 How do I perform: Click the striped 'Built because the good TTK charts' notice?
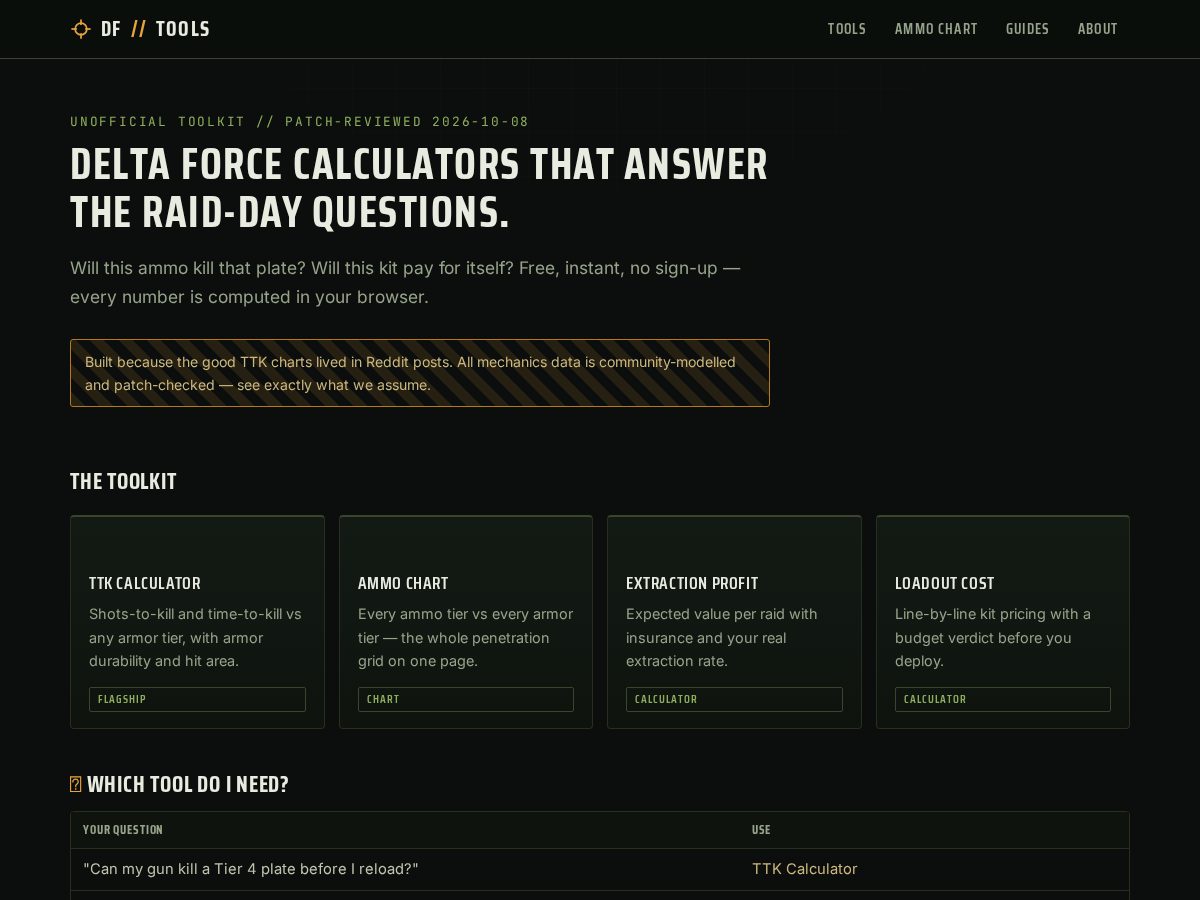point(420,373)
